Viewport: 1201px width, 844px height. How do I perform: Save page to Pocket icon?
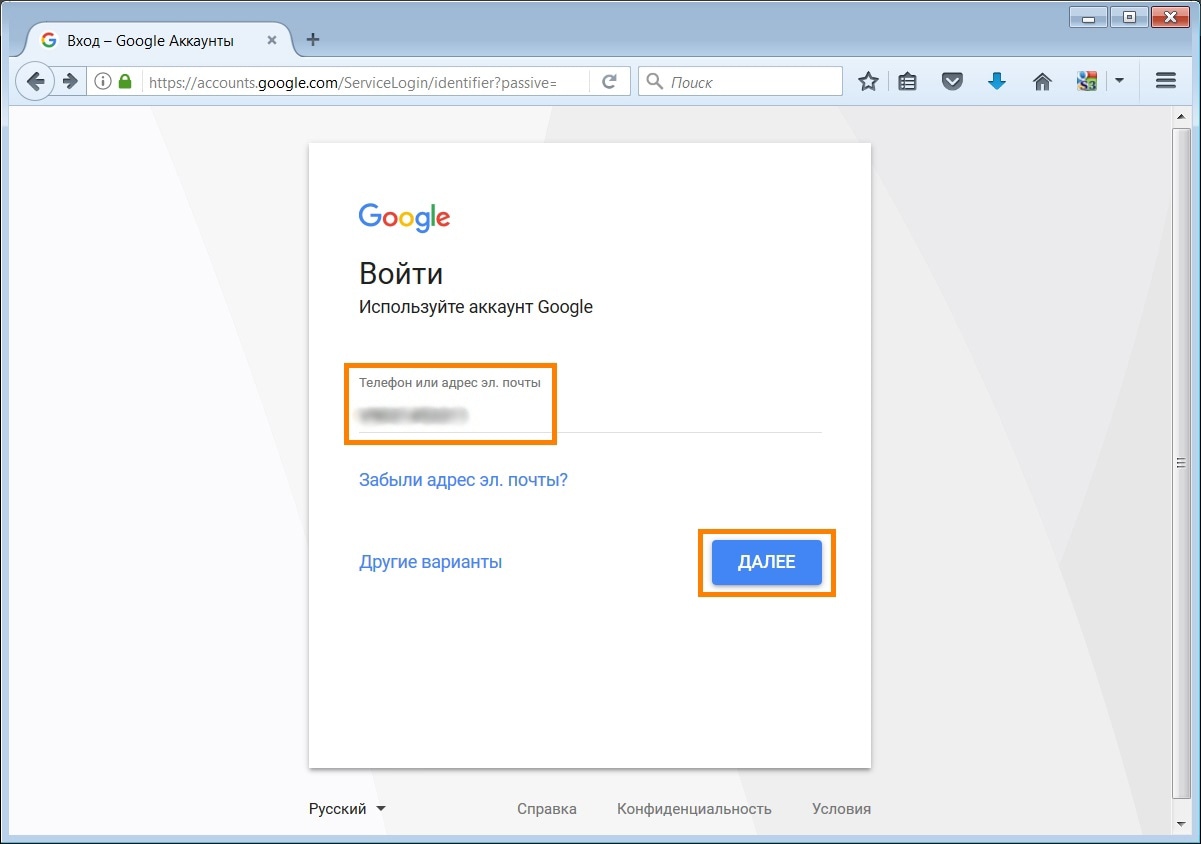pos(952,82)
